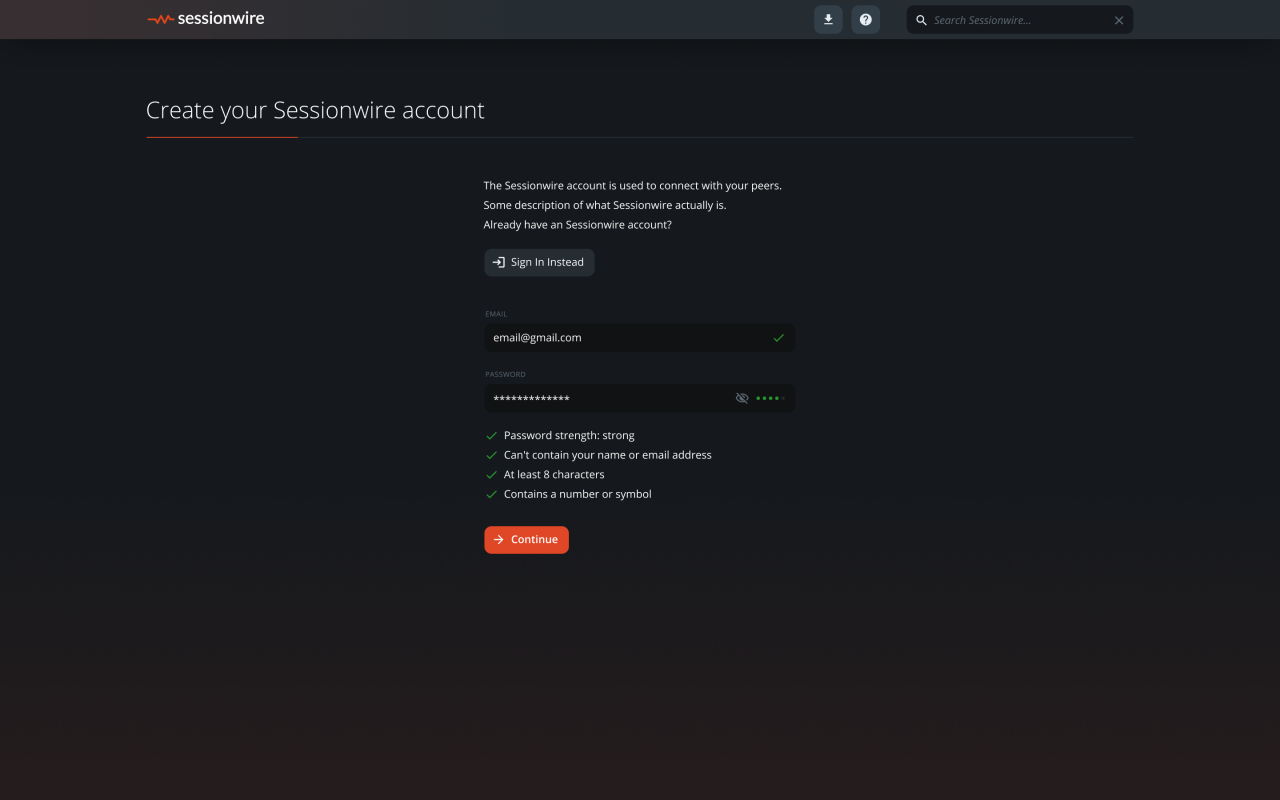Clear the search with the X icon
1280x800 pixels.
coord(1119,20)
